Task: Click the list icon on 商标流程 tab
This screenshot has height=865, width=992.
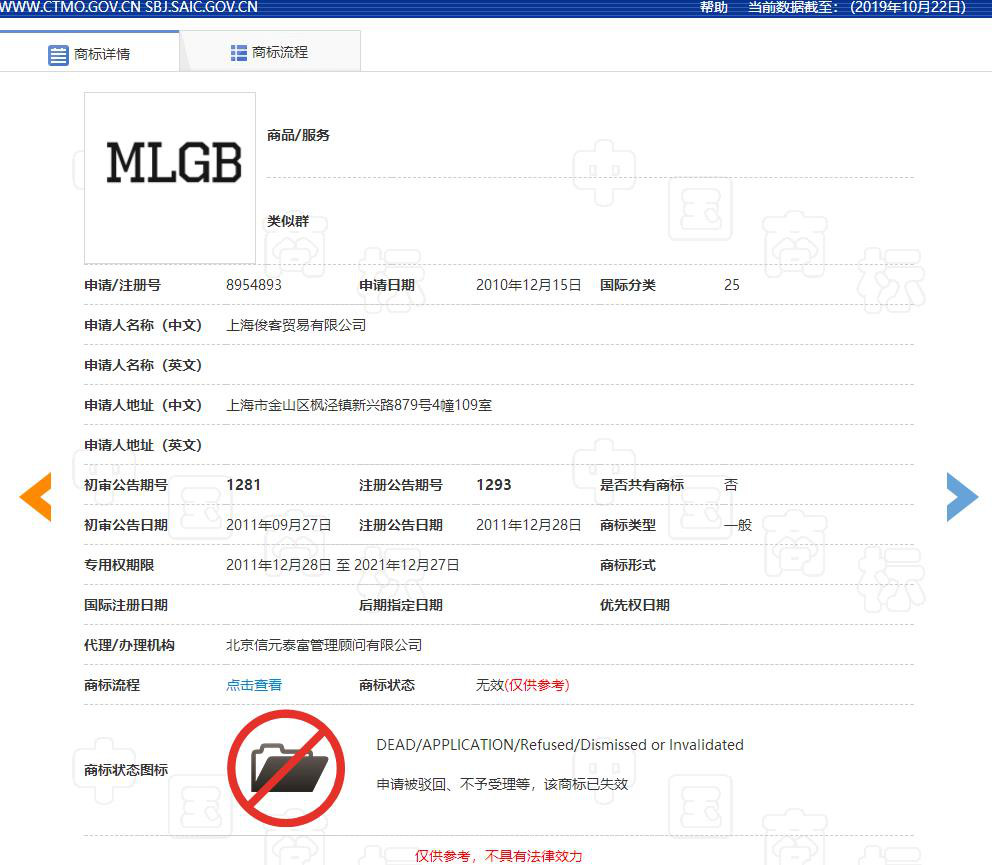Action: tap(238, 50)
